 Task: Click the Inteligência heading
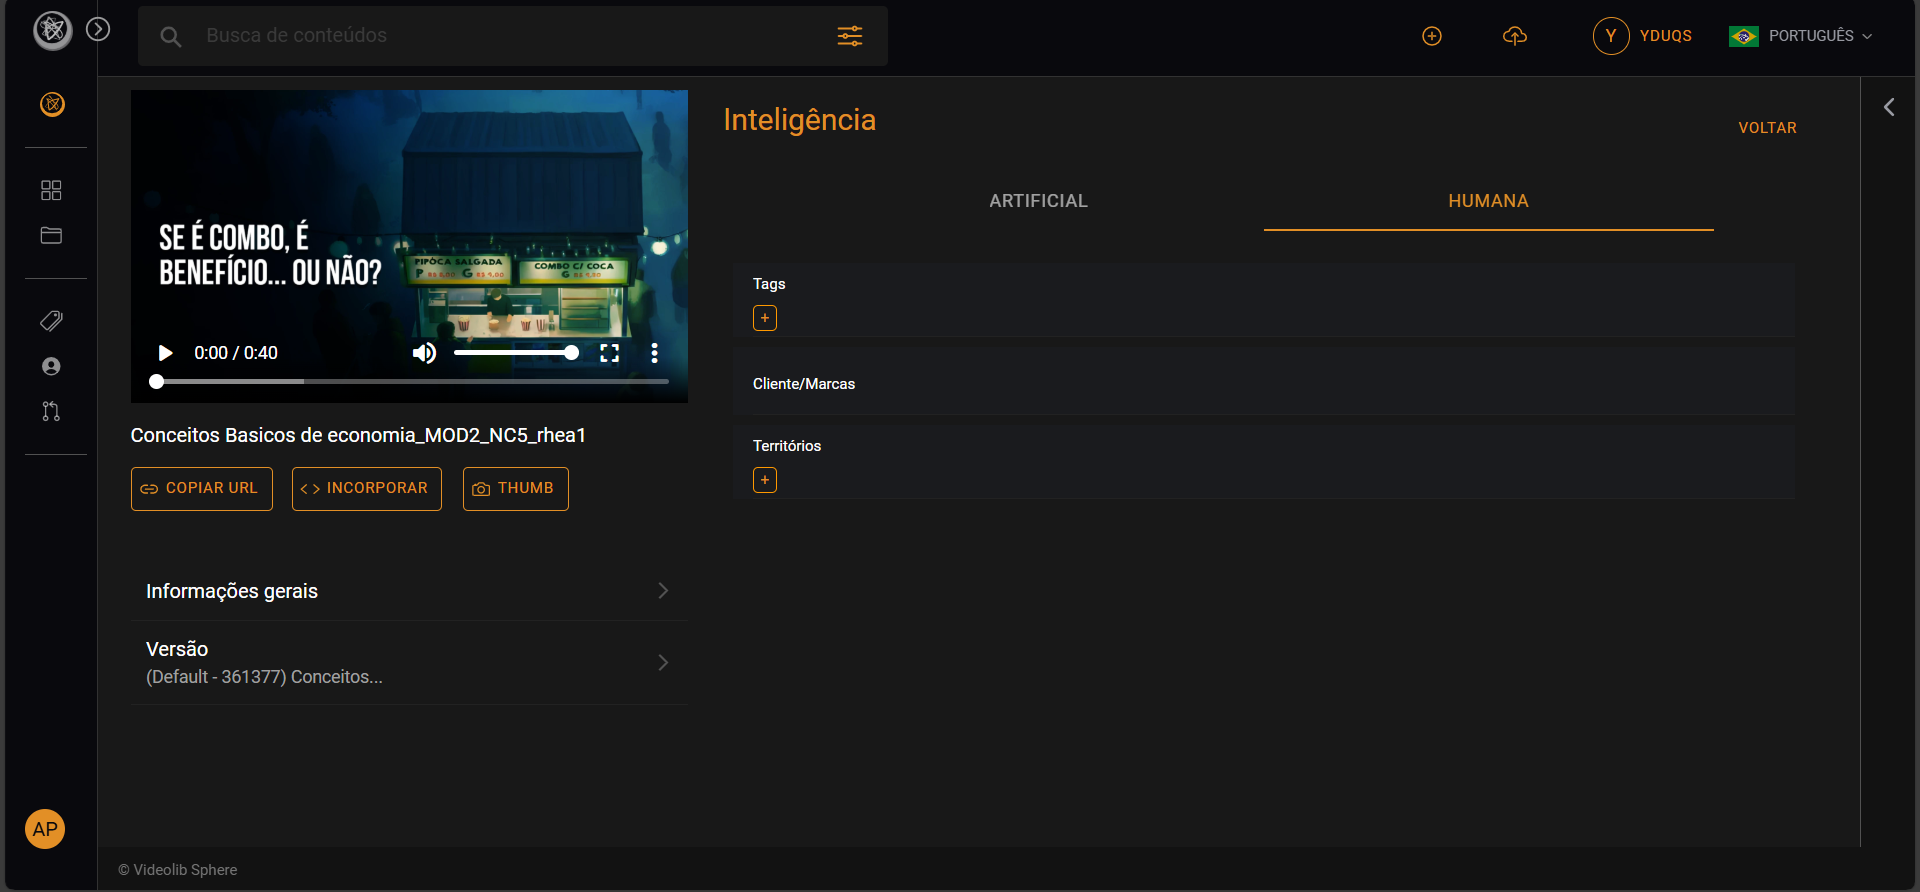[x=799, y=120]
